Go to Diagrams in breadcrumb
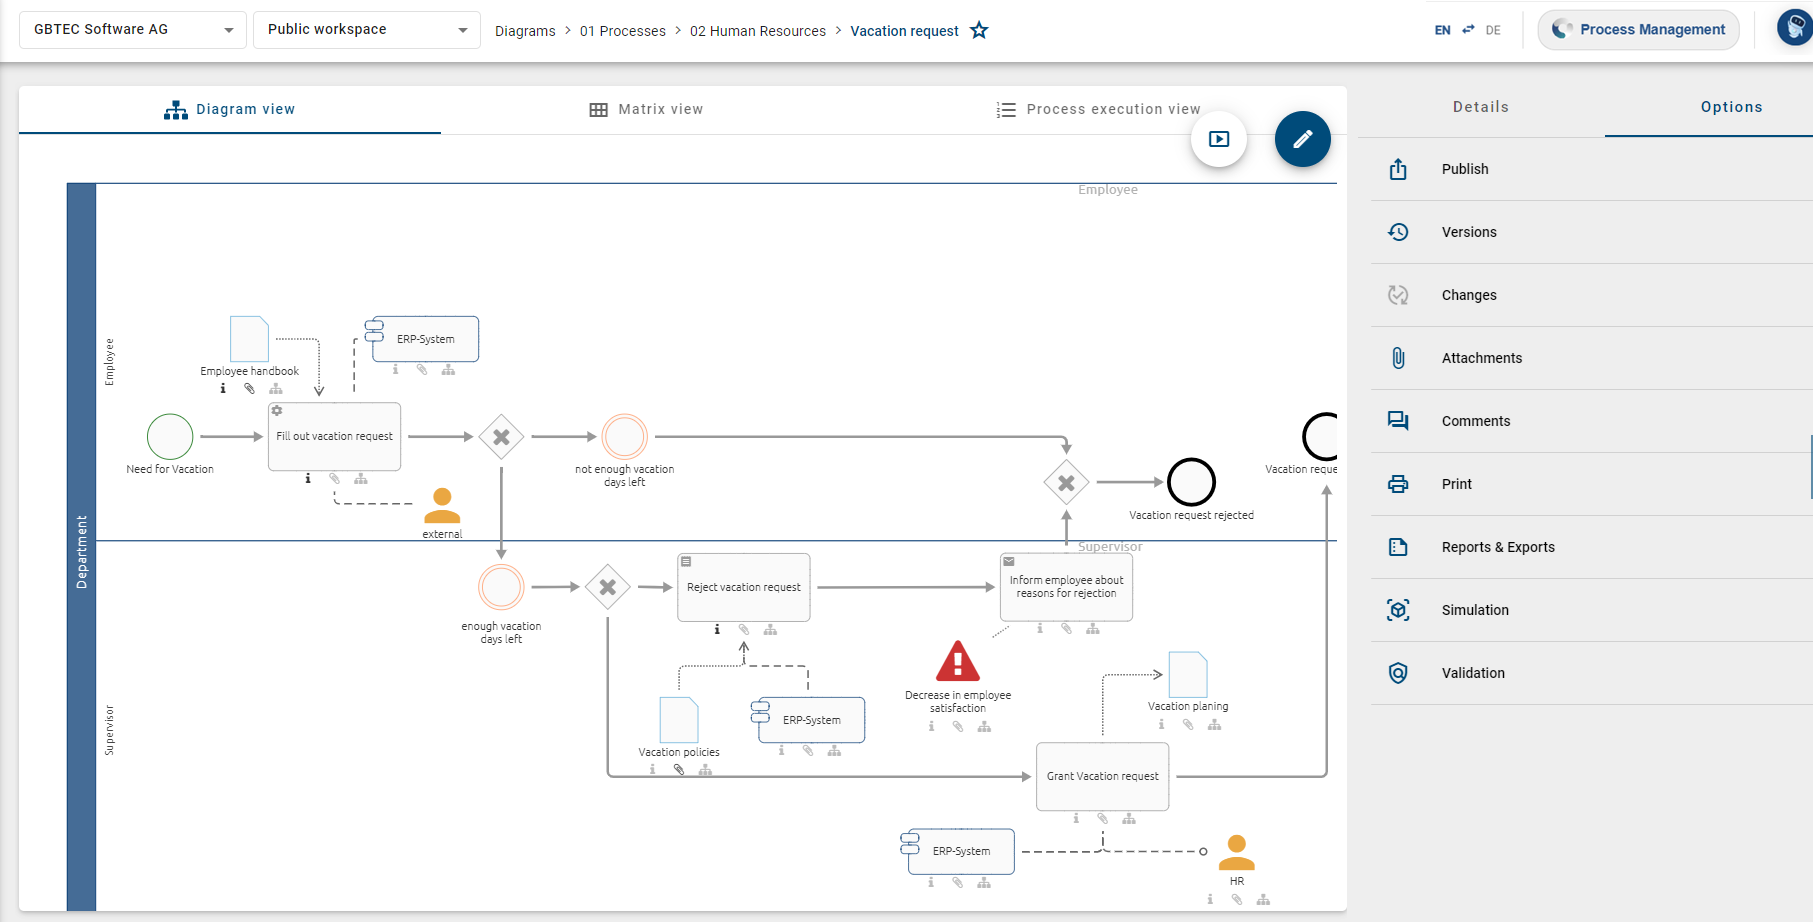The height and width of the screenshot is (922, 1813). [525, 31]
